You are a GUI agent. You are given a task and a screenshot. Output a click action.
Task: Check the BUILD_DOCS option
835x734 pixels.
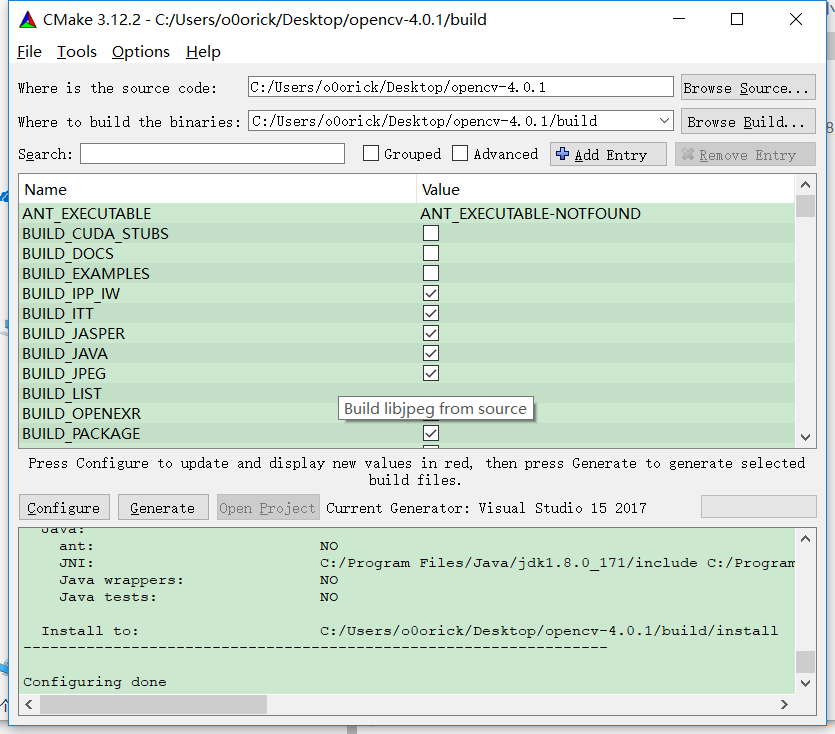pyautogui.click(x=431, y=253)
